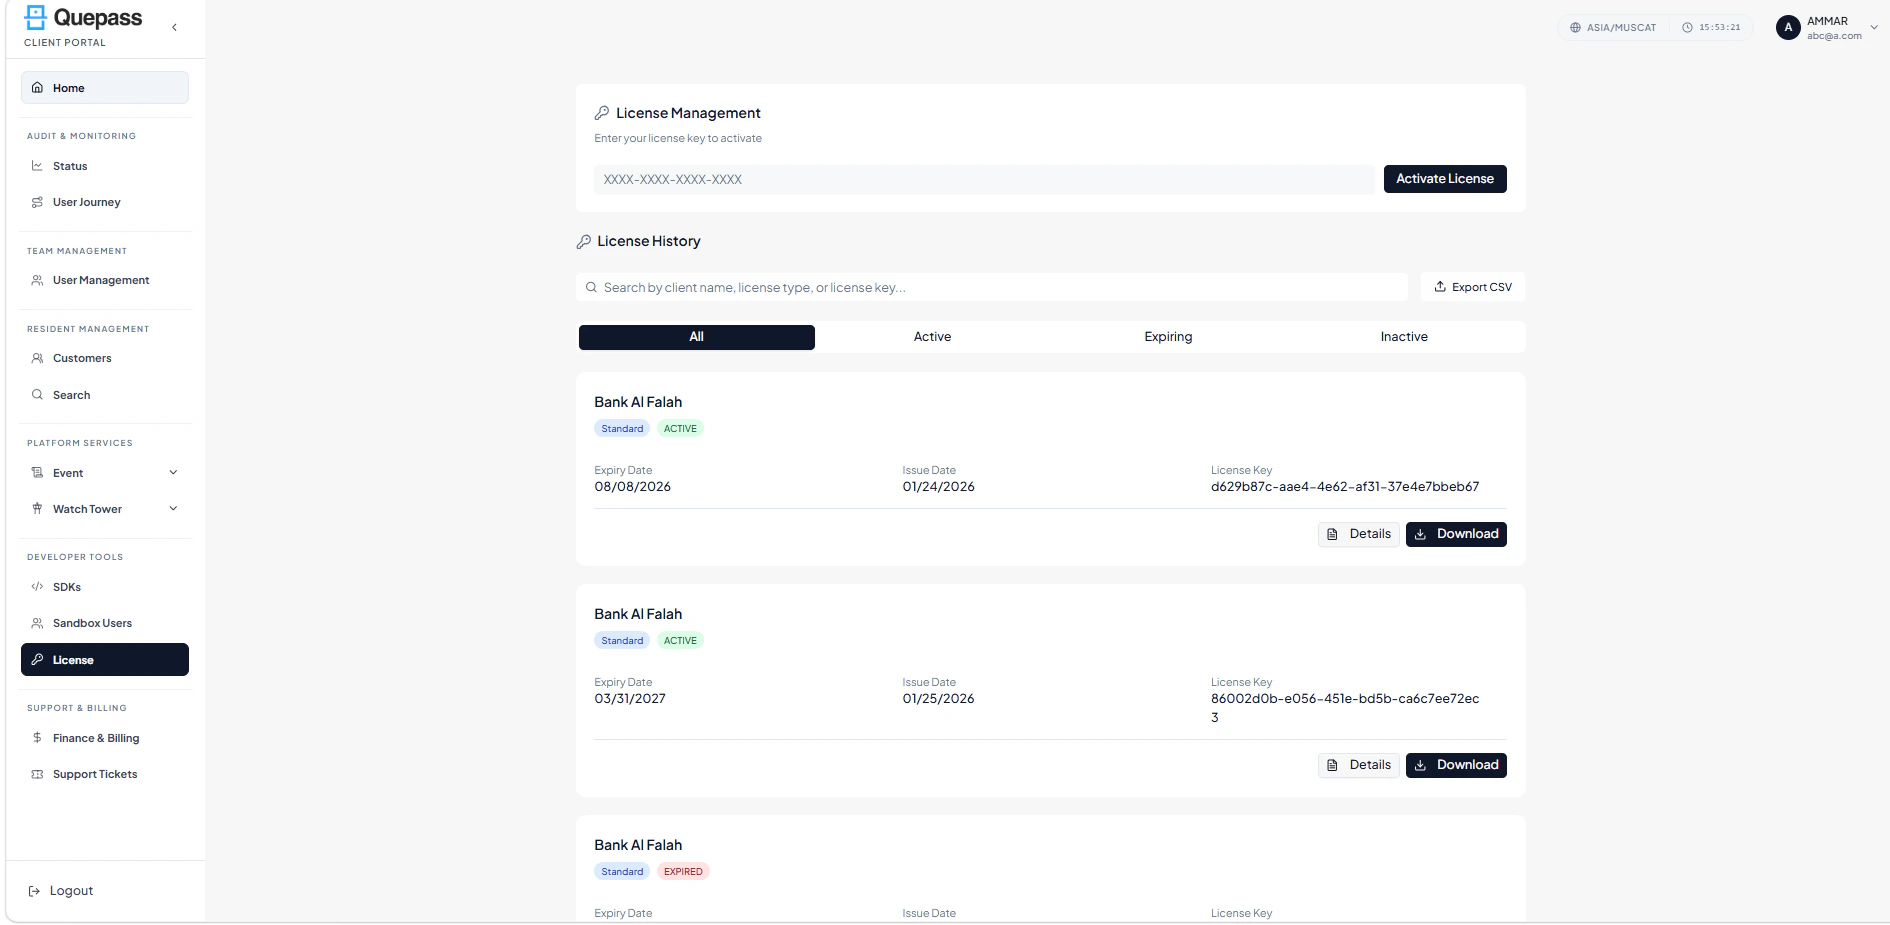Image resolution: width=1890 pixels, height=925 pixels.
Task: Click the User Management people icon
Action: pyautogui.click(x=37, y=280)
